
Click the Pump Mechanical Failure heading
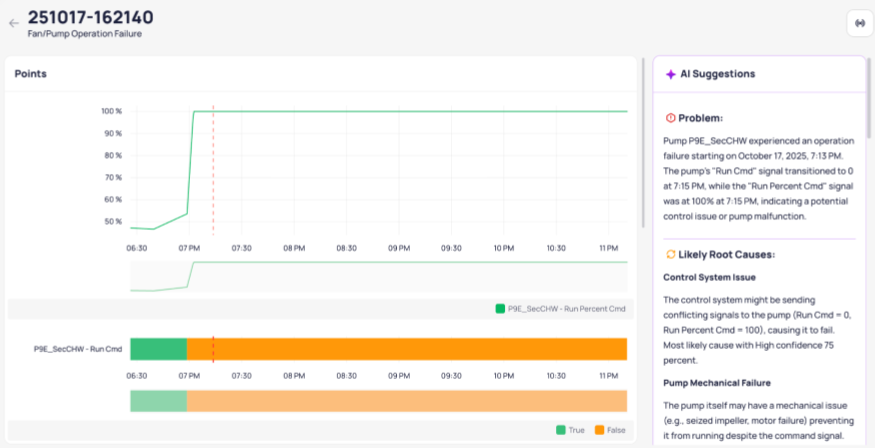coord(714,383)
